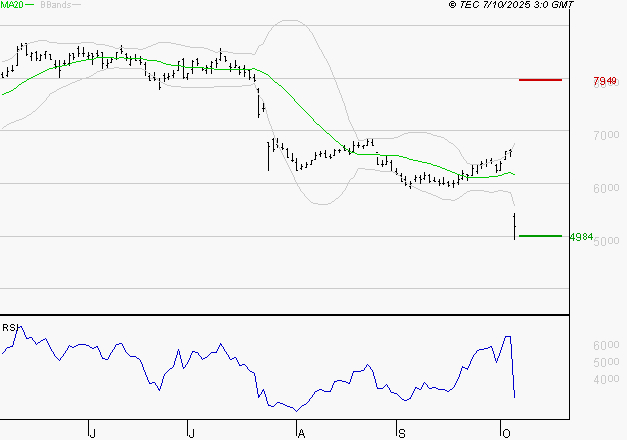627x440 pixels.
Task: Click the red 7949 resistance label
Action: (605, 81)
